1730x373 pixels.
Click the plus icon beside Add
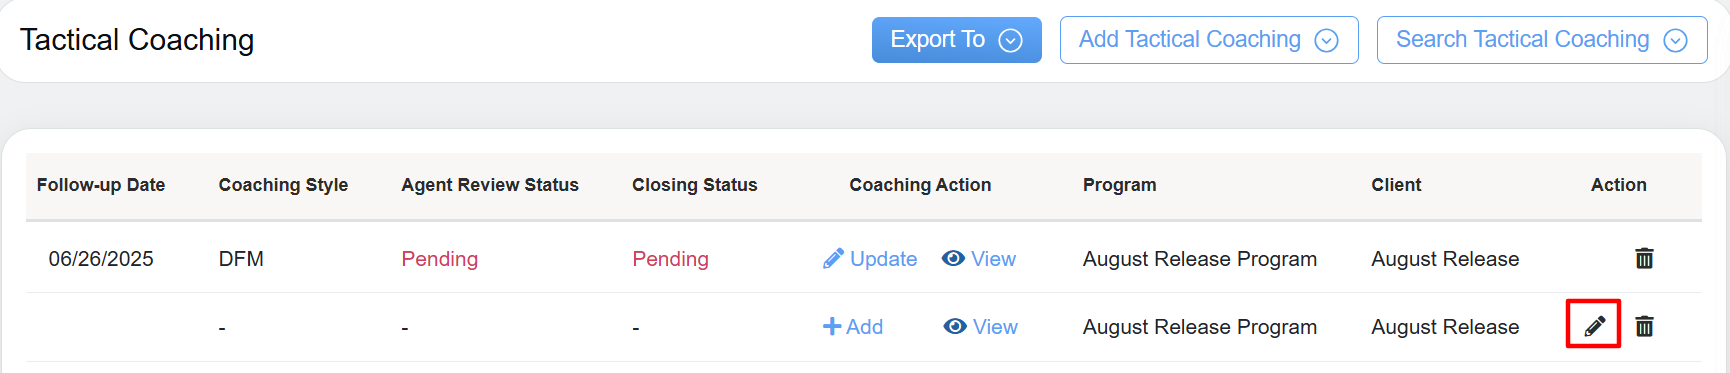point(832,327)
